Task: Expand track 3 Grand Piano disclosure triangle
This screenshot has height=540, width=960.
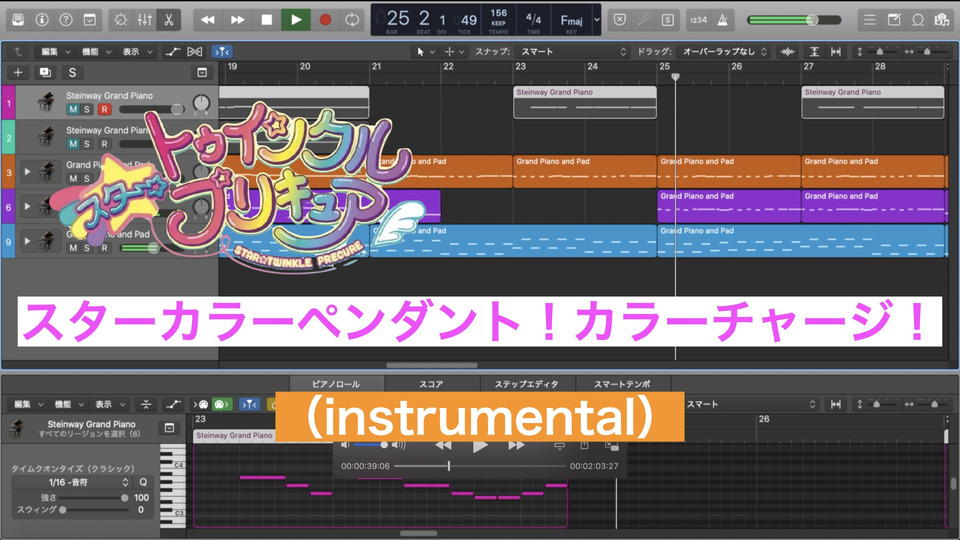Action: 28,172
